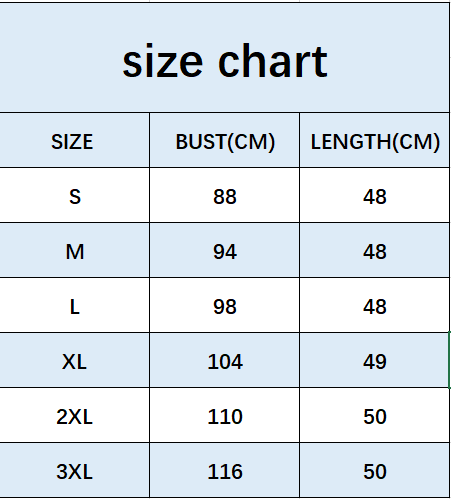This screenshot has width=451, height=499.
Task: Select the cell with size M
Action: [75, 250]
